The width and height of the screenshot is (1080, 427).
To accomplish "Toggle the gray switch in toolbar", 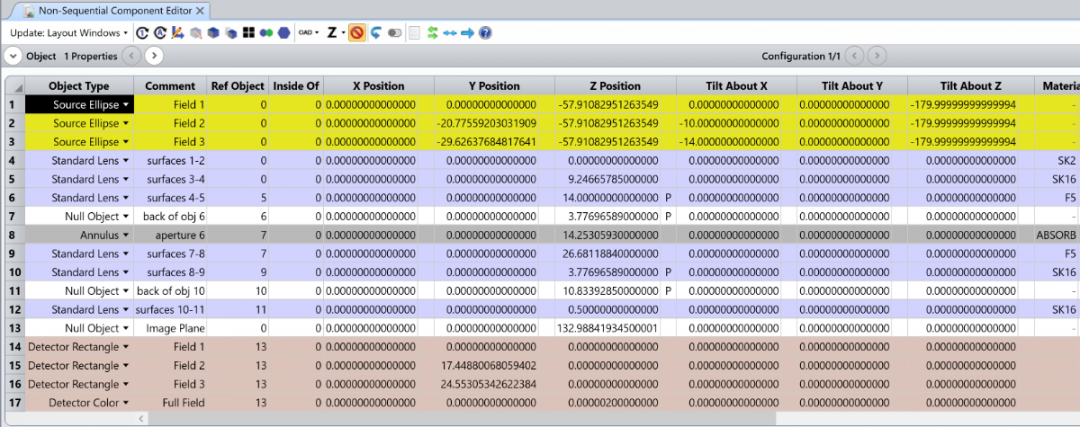I will [395, 32].
